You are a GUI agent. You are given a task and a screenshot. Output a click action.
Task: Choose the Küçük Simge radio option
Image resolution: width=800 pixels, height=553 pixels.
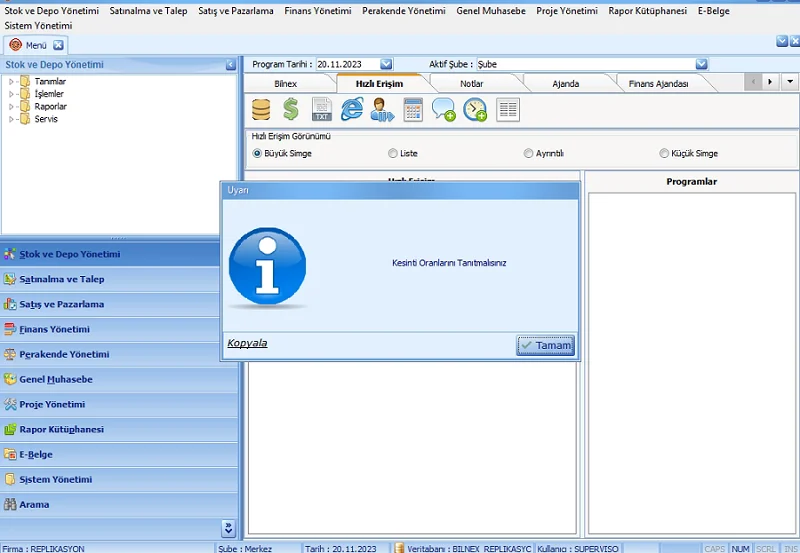664,154
